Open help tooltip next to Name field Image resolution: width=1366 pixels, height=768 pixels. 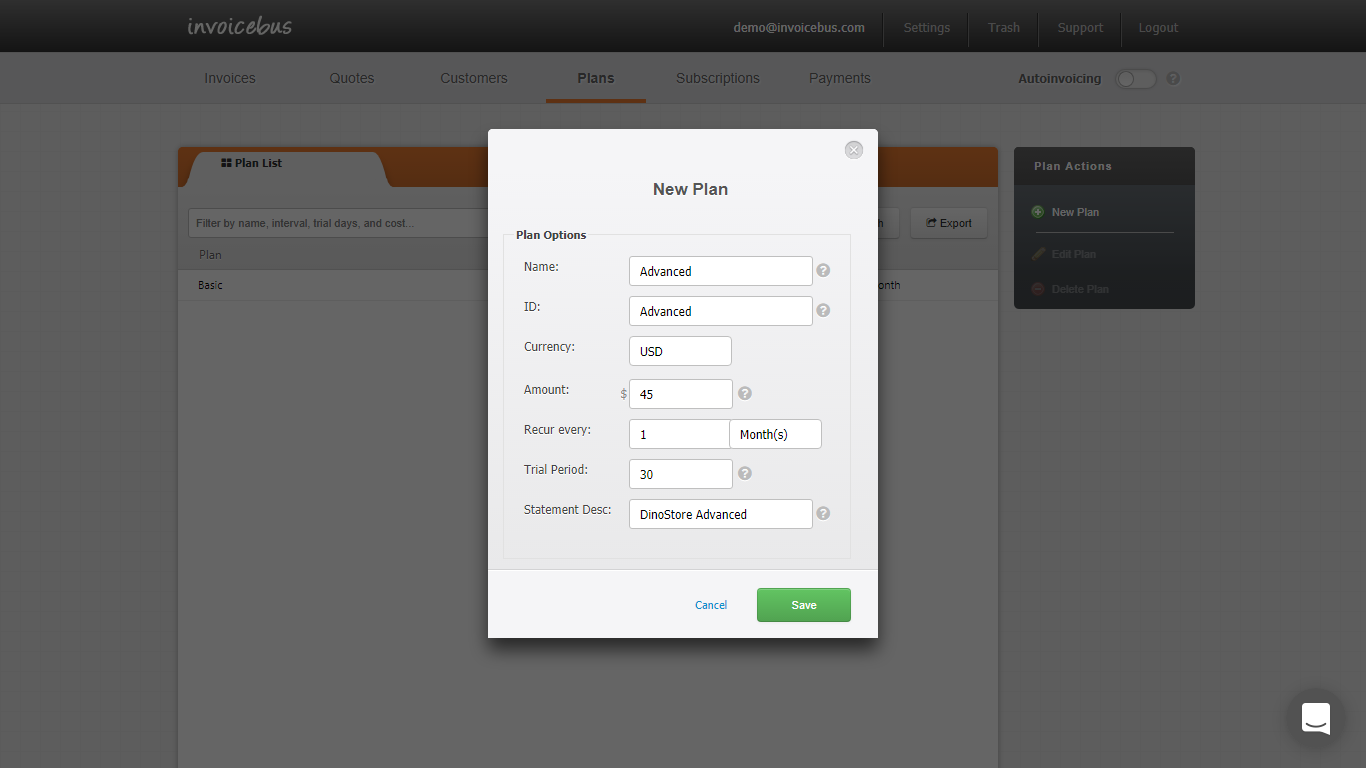click(823, 270)
